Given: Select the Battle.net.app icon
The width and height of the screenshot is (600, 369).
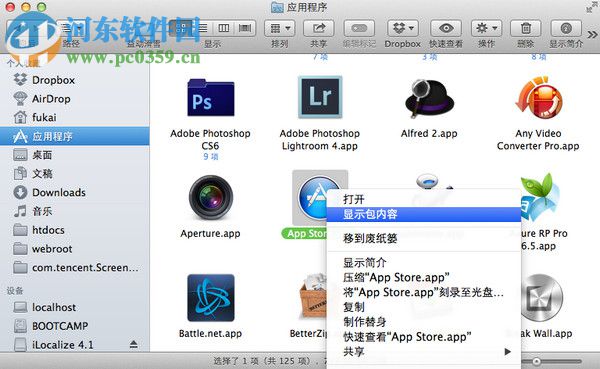Looking at the screenshot, I should [210, 298].
